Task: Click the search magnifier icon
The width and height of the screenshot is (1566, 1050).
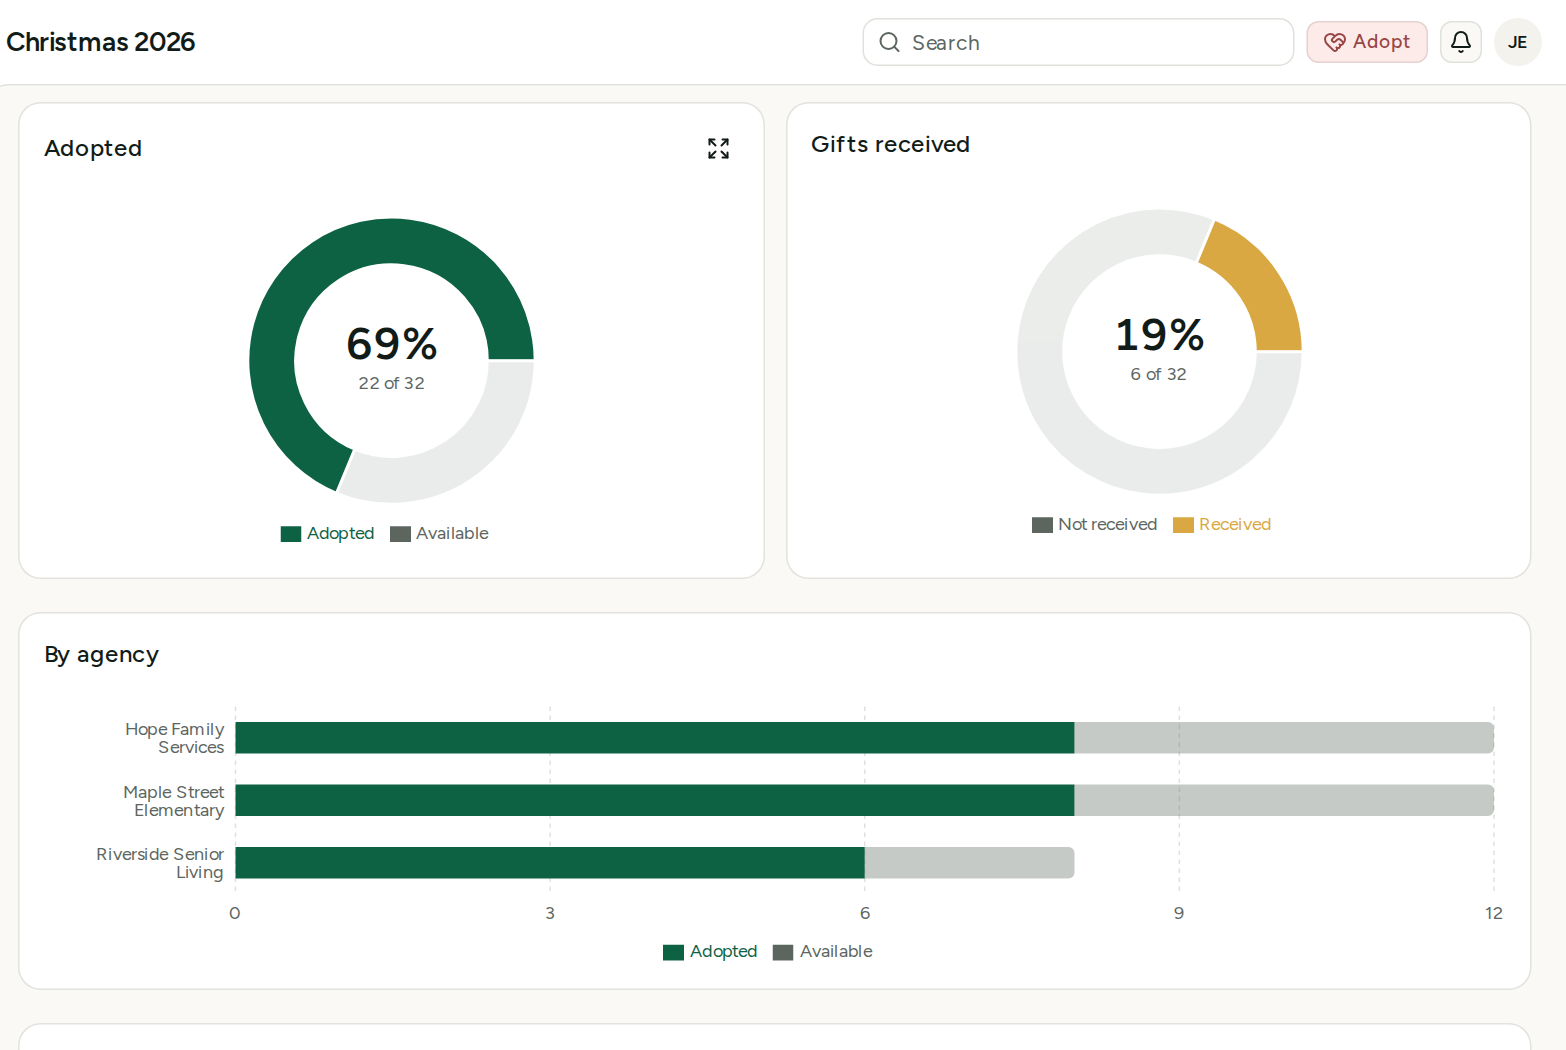Action: (x=889, y=42)
